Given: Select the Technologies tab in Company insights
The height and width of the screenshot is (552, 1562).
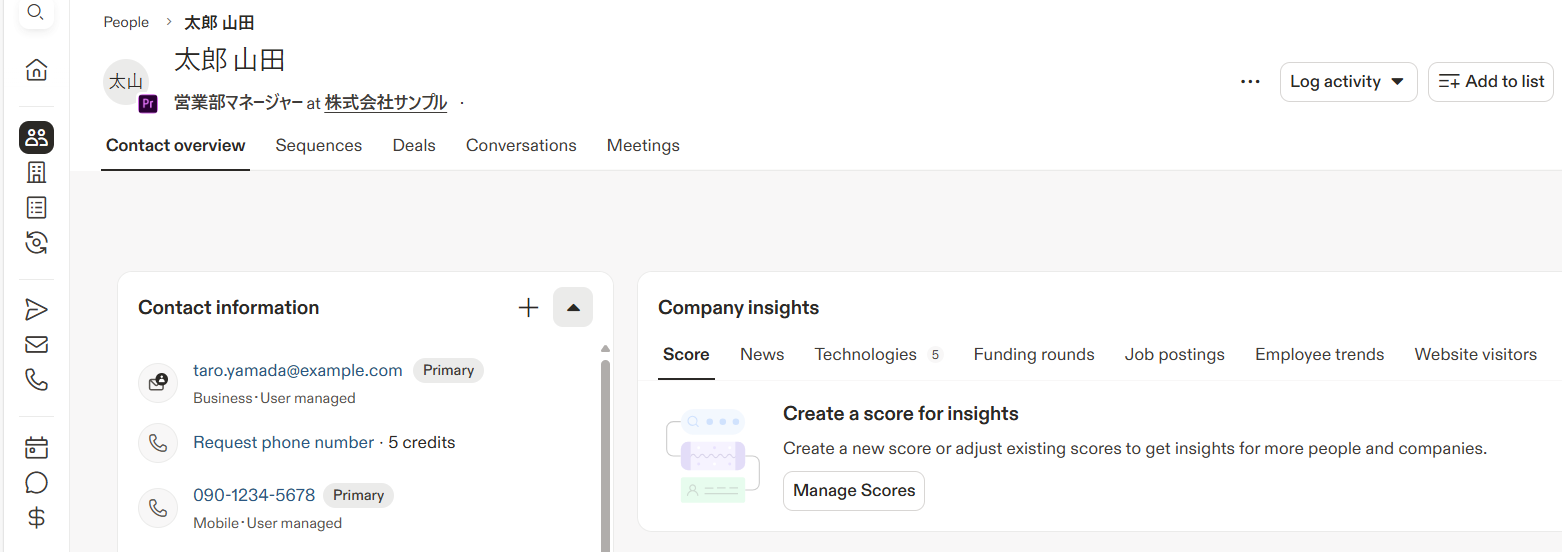Looking at the screenshot, I should [x=865, y=355].
